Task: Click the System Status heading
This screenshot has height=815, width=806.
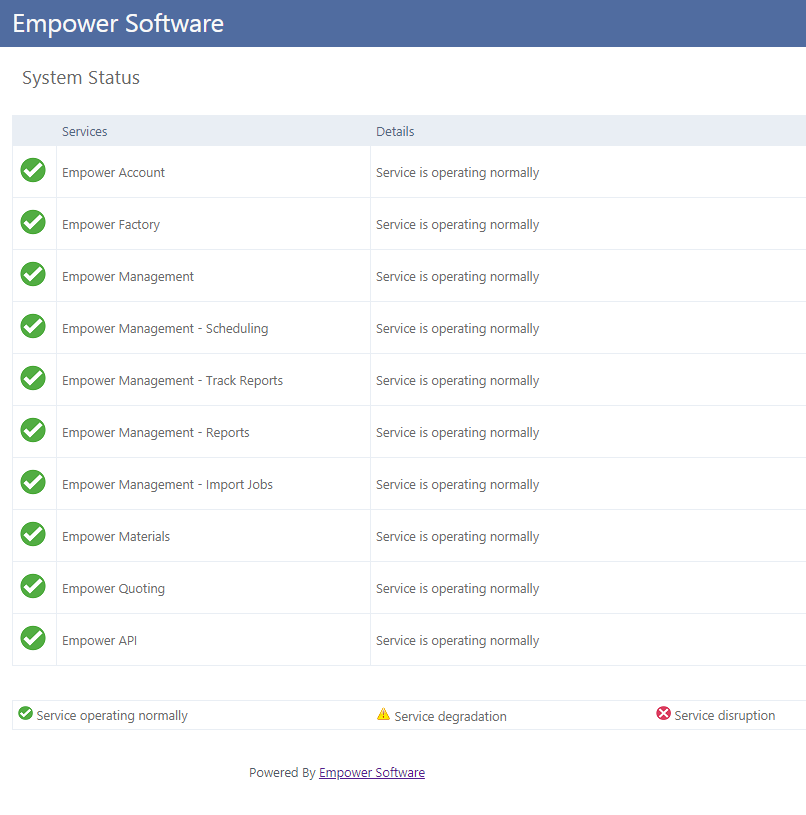Action: tap(81, 78)
